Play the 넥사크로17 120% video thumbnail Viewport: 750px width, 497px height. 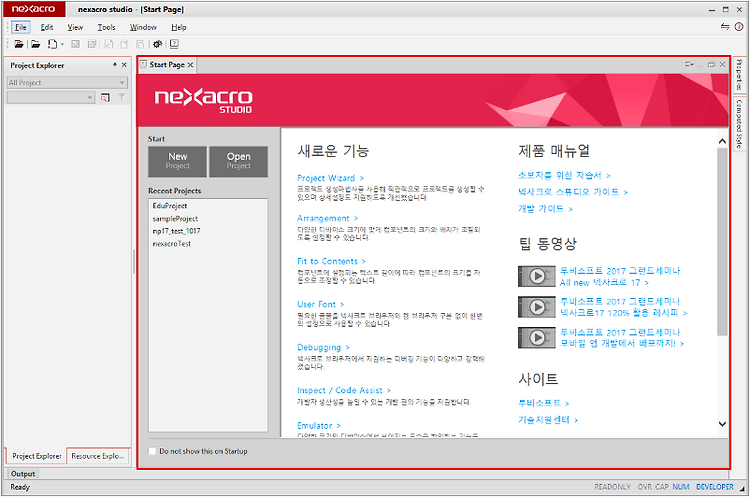pos(537,307)
